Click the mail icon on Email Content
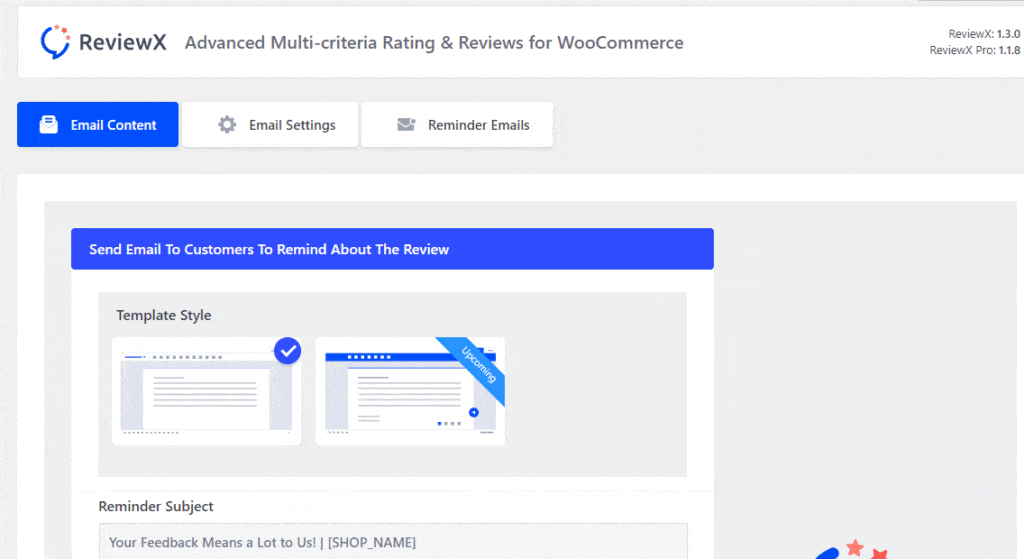 point(49,124)
